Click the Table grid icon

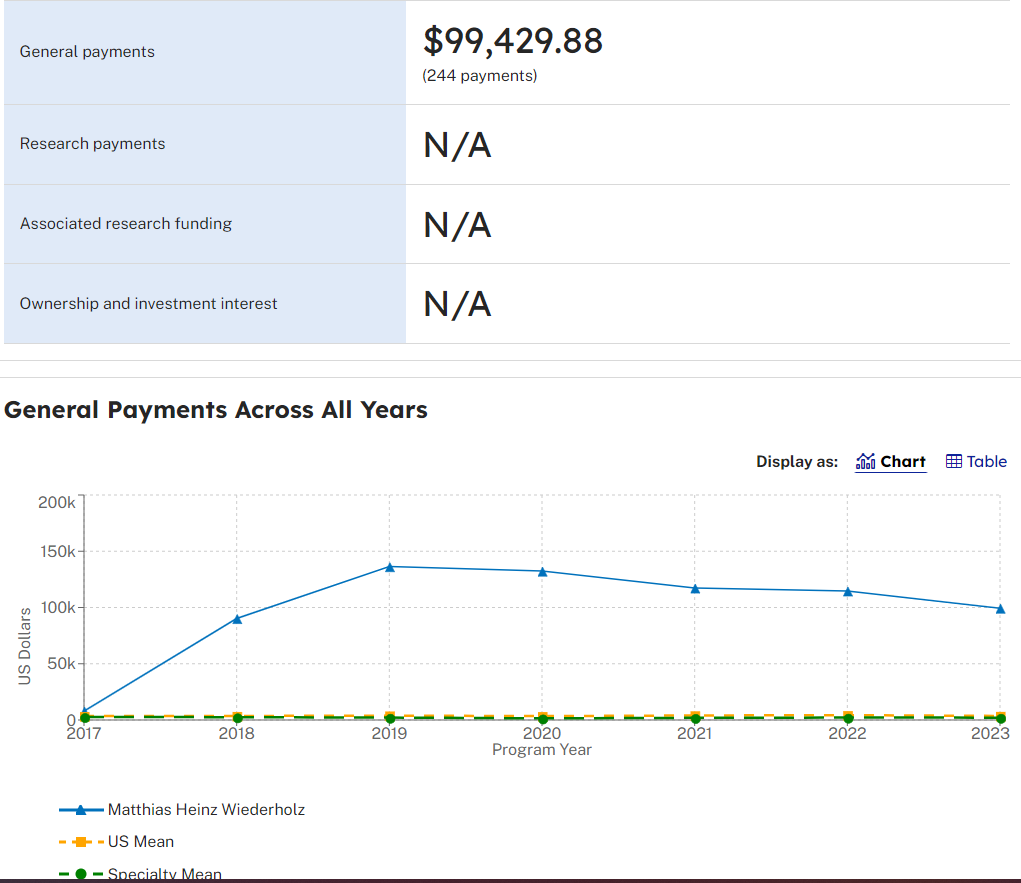(954, 461)
